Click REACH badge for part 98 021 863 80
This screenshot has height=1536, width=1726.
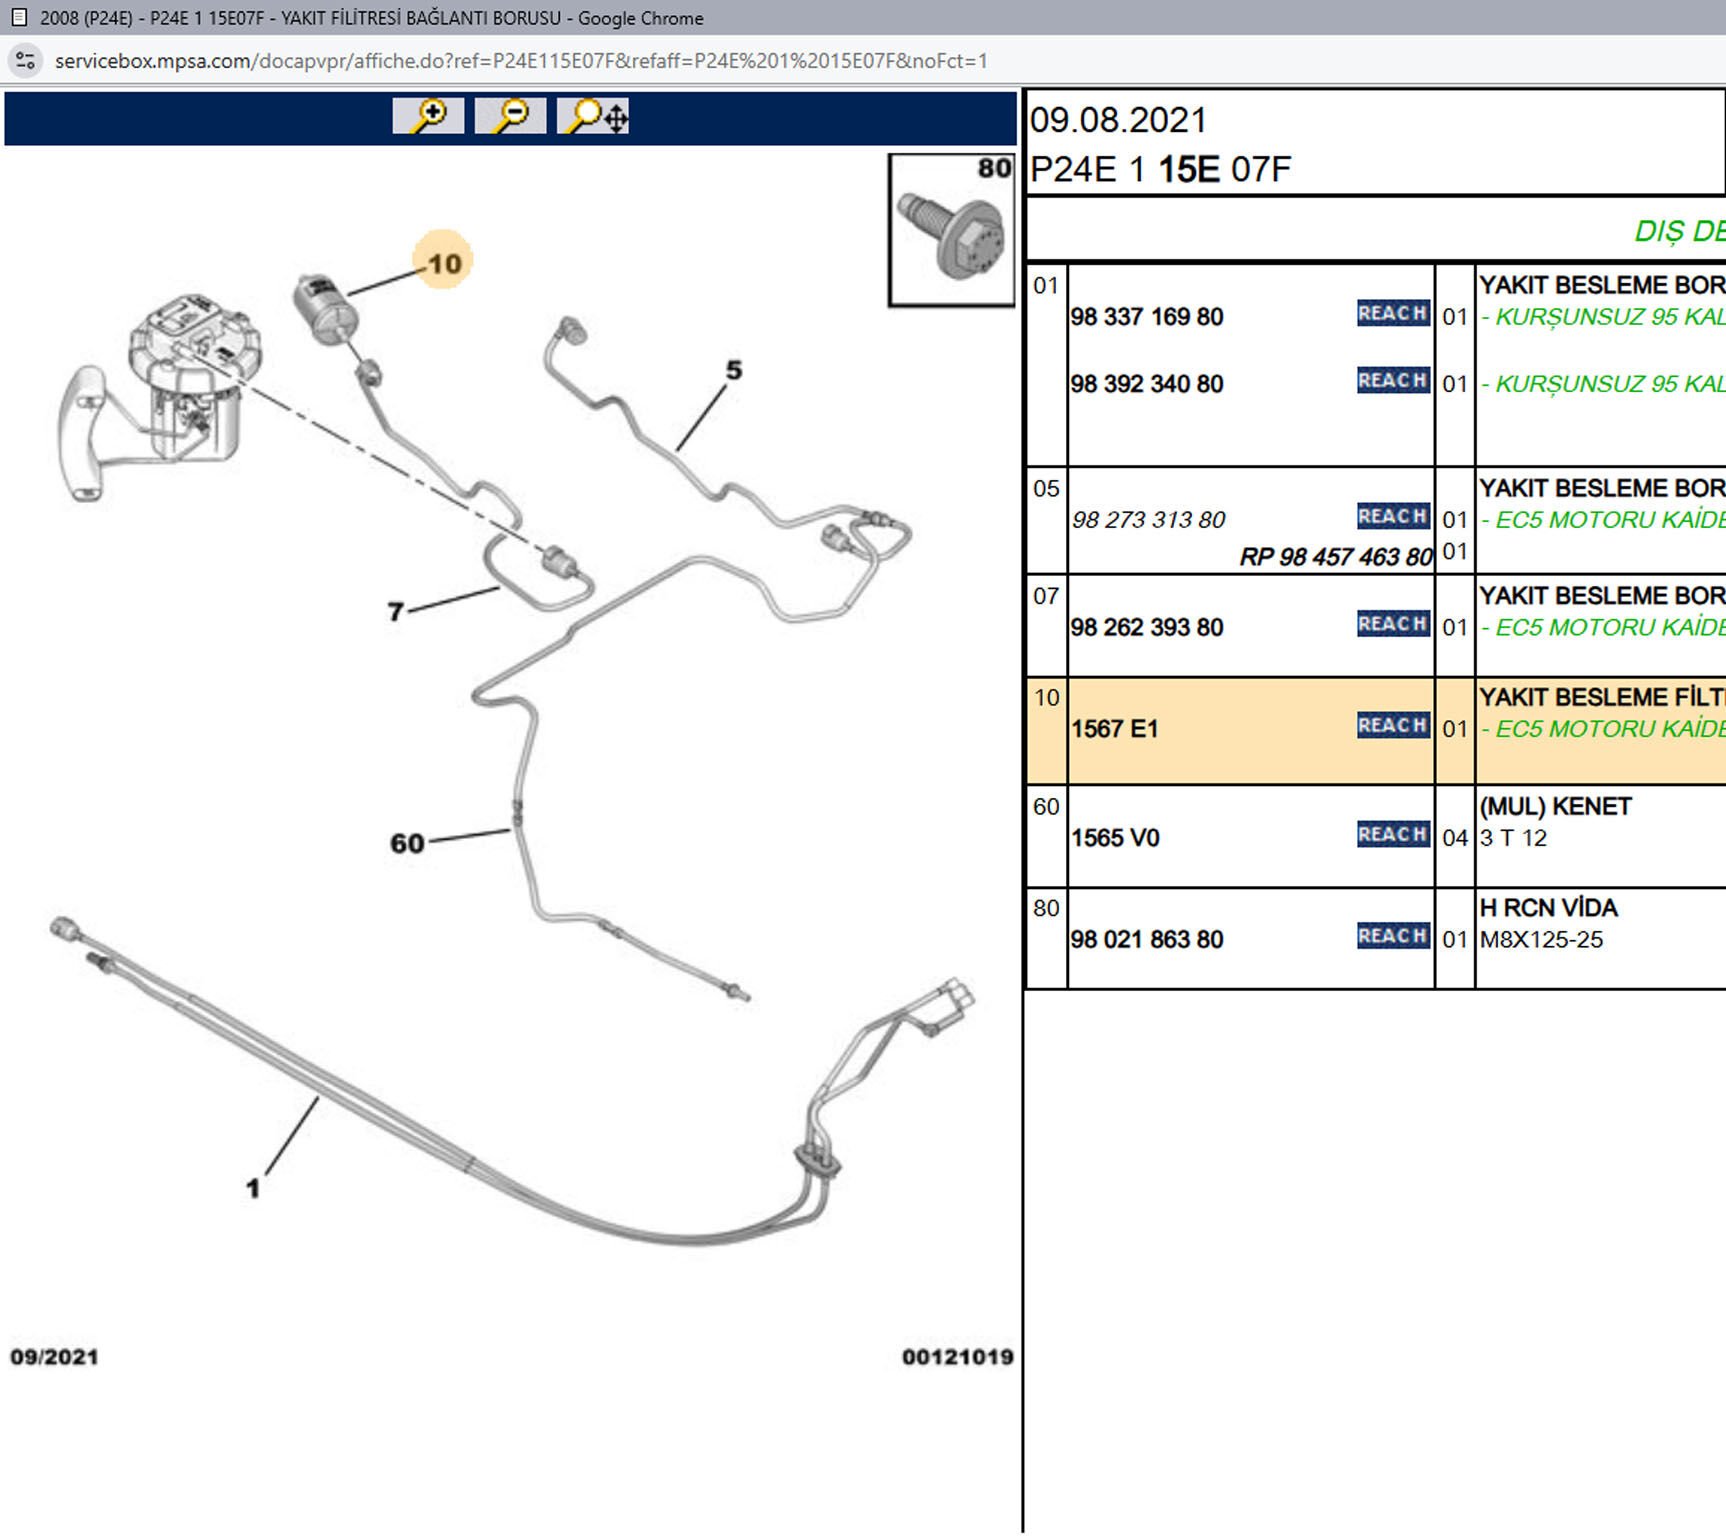1392,937
